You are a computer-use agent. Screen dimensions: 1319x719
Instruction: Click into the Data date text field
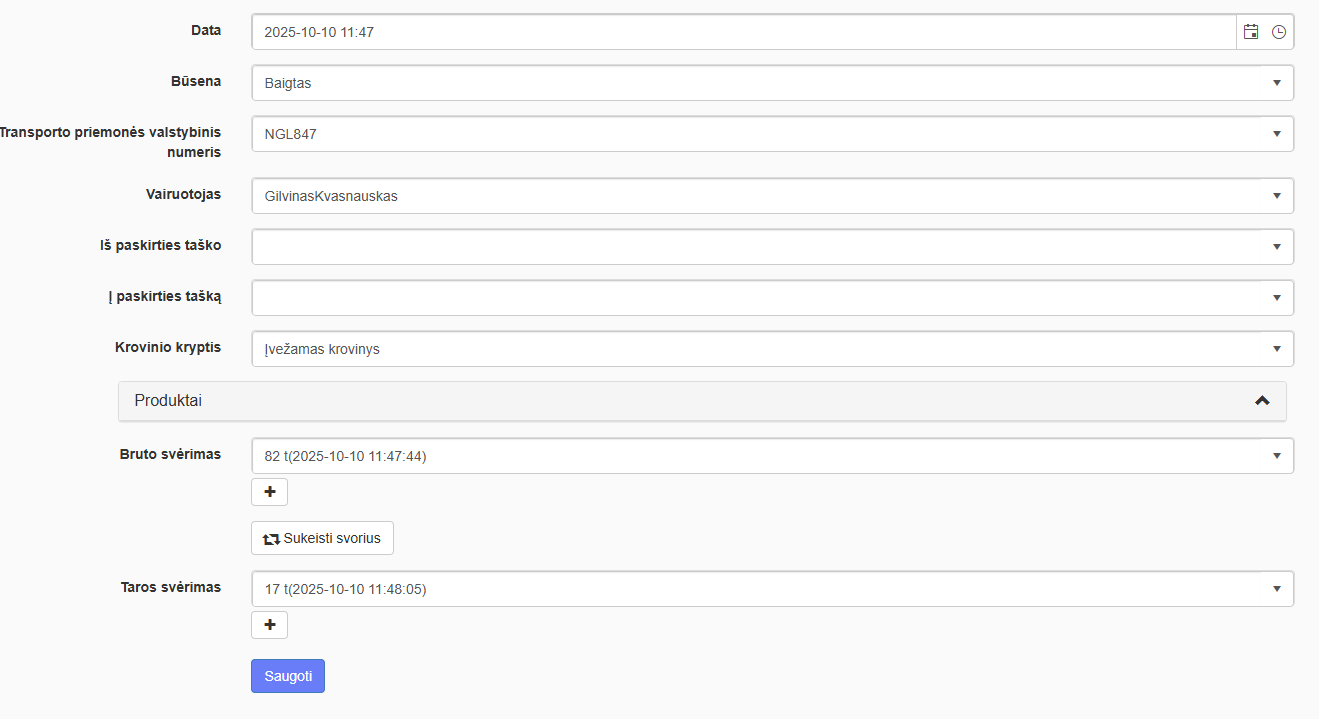(x=740, y=32)
